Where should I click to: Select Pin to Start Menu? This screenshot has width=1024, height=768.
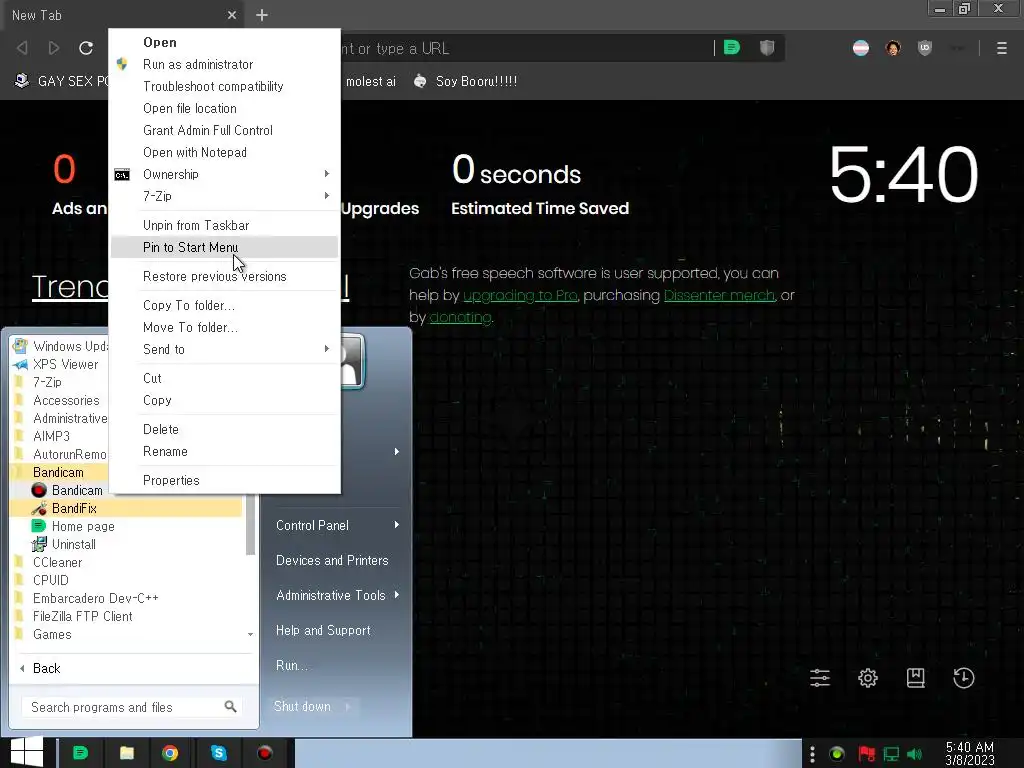pos(225,247)
